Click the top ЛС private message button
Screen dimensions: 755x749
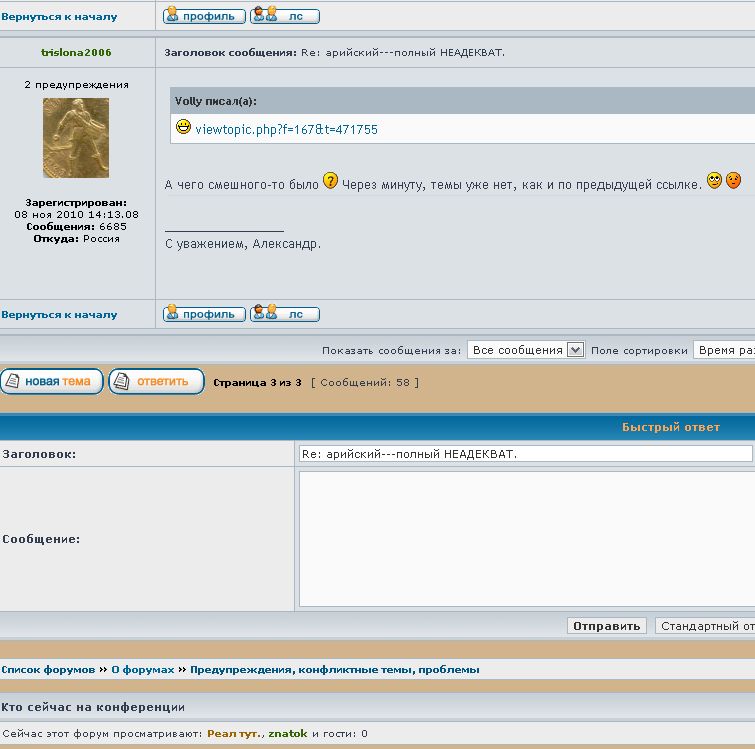285,16
